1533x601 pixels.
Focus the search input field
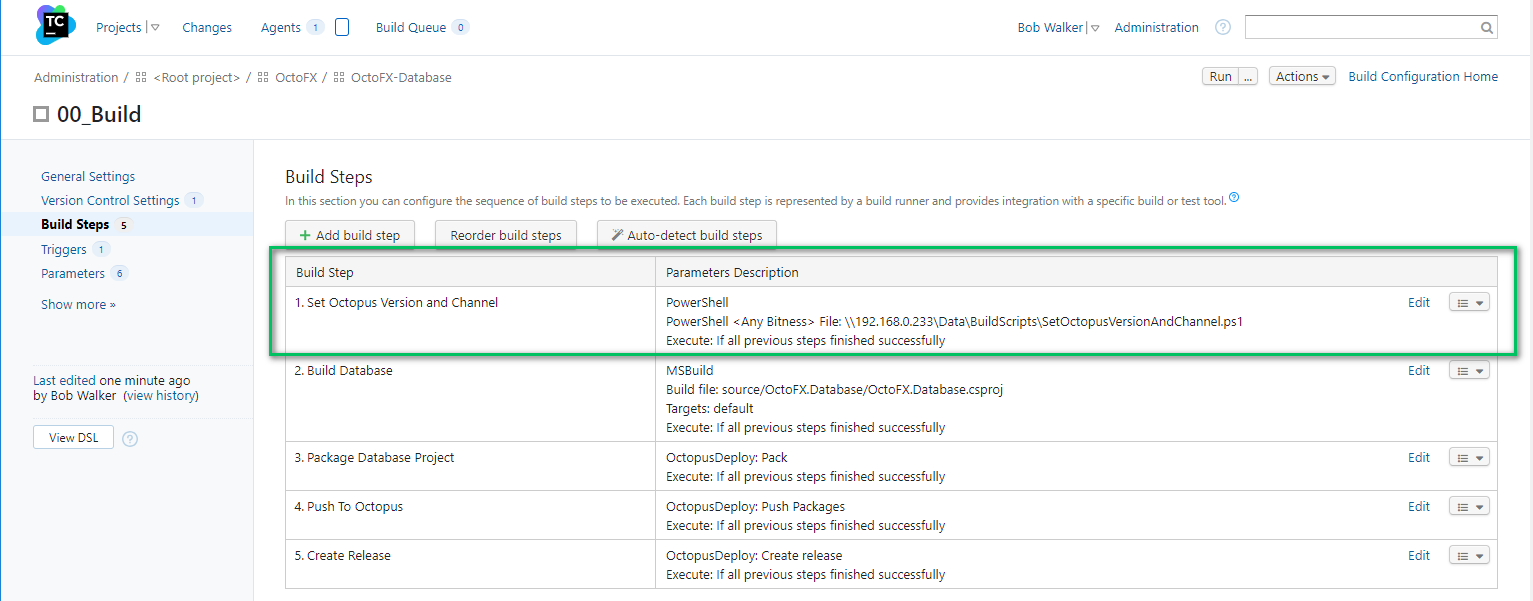click(x=1360, y=28)
